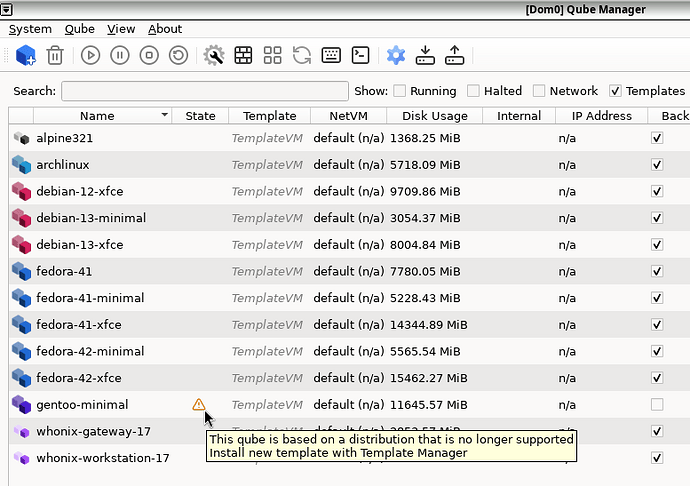This screenshot has width=690, height=486.
Task: Click the Backup qubes download icon
Action: [425, 55]
